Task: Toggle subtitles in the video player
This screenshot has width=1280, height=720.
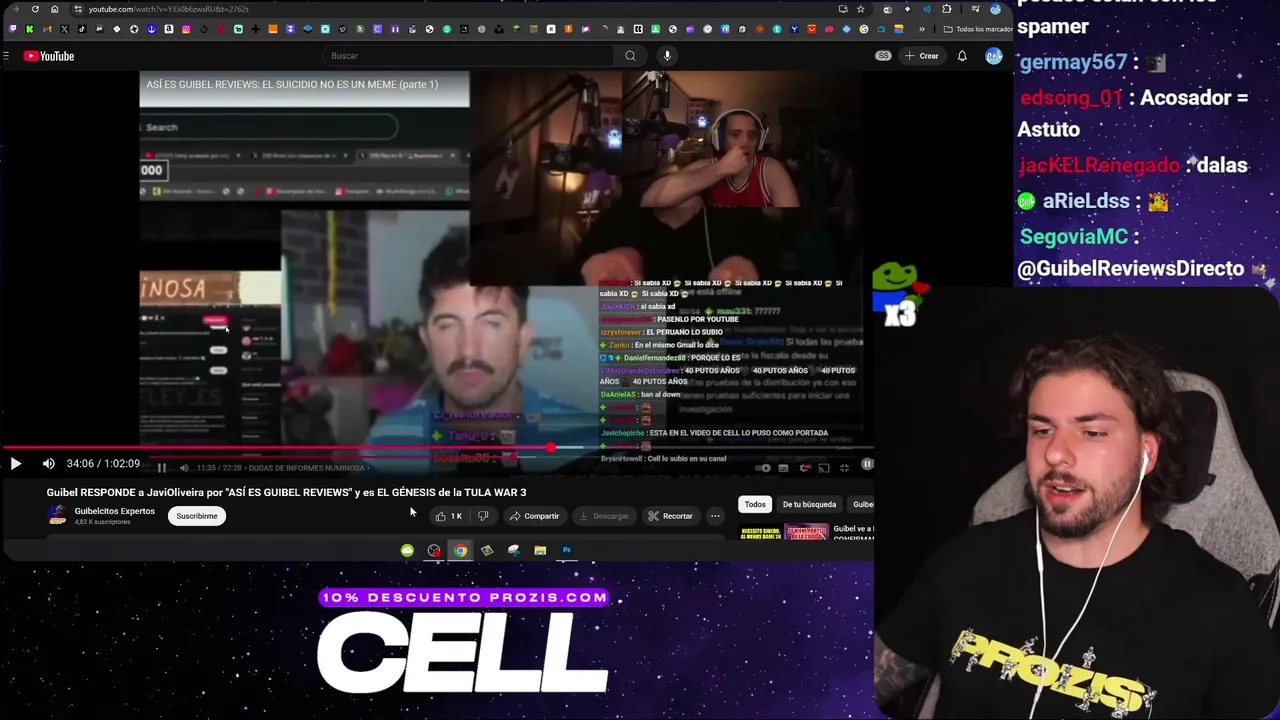Action: [x=783, y=468]
